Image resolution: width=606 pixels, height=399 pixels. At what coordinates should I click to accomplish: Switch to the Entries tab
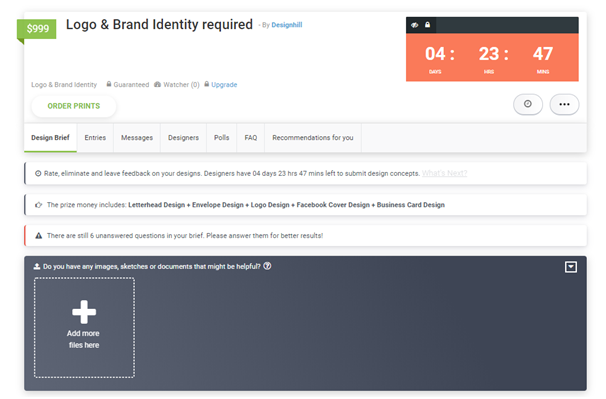point(95,138)
